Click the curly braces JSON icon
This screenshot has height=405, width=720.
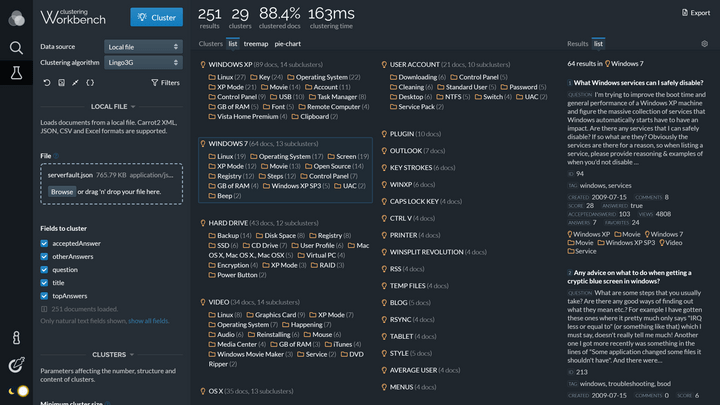pos(90,83)
